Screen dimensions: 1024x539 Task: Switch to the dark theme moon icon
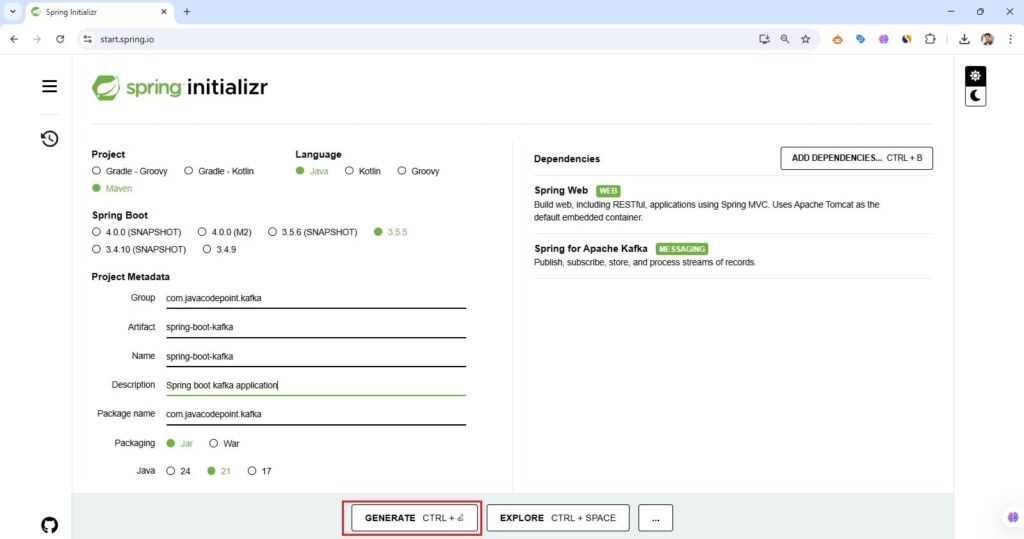pos(975,96)
